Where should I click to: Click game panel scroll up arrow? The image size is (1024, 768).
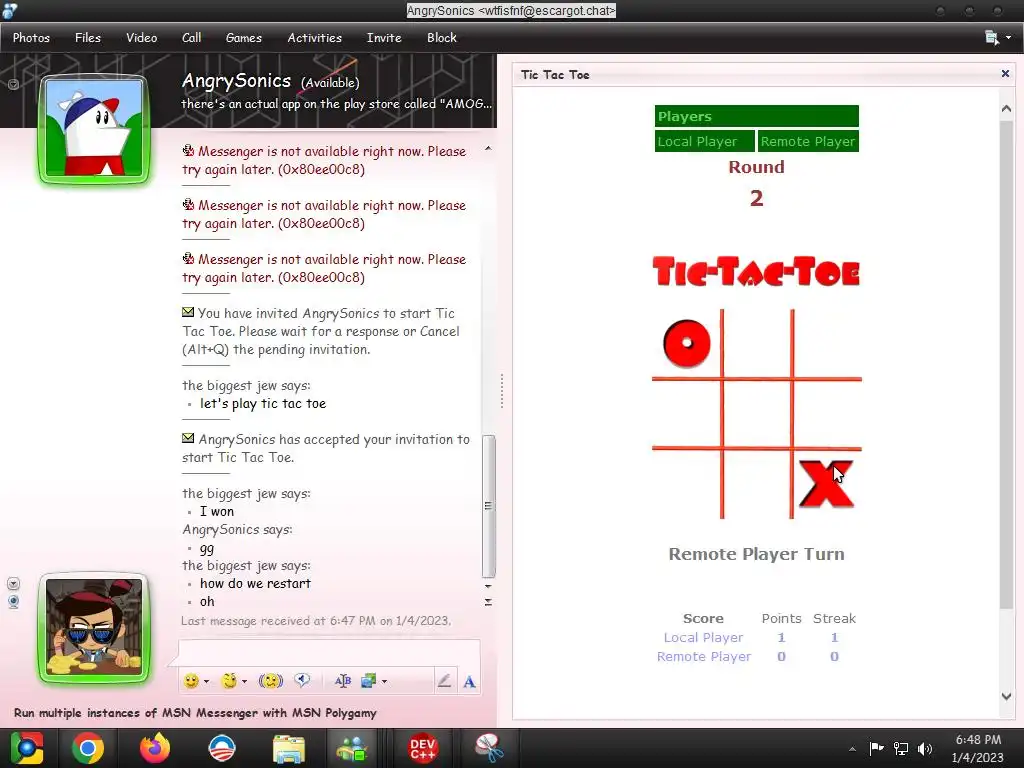click(x=1006, y=108)
